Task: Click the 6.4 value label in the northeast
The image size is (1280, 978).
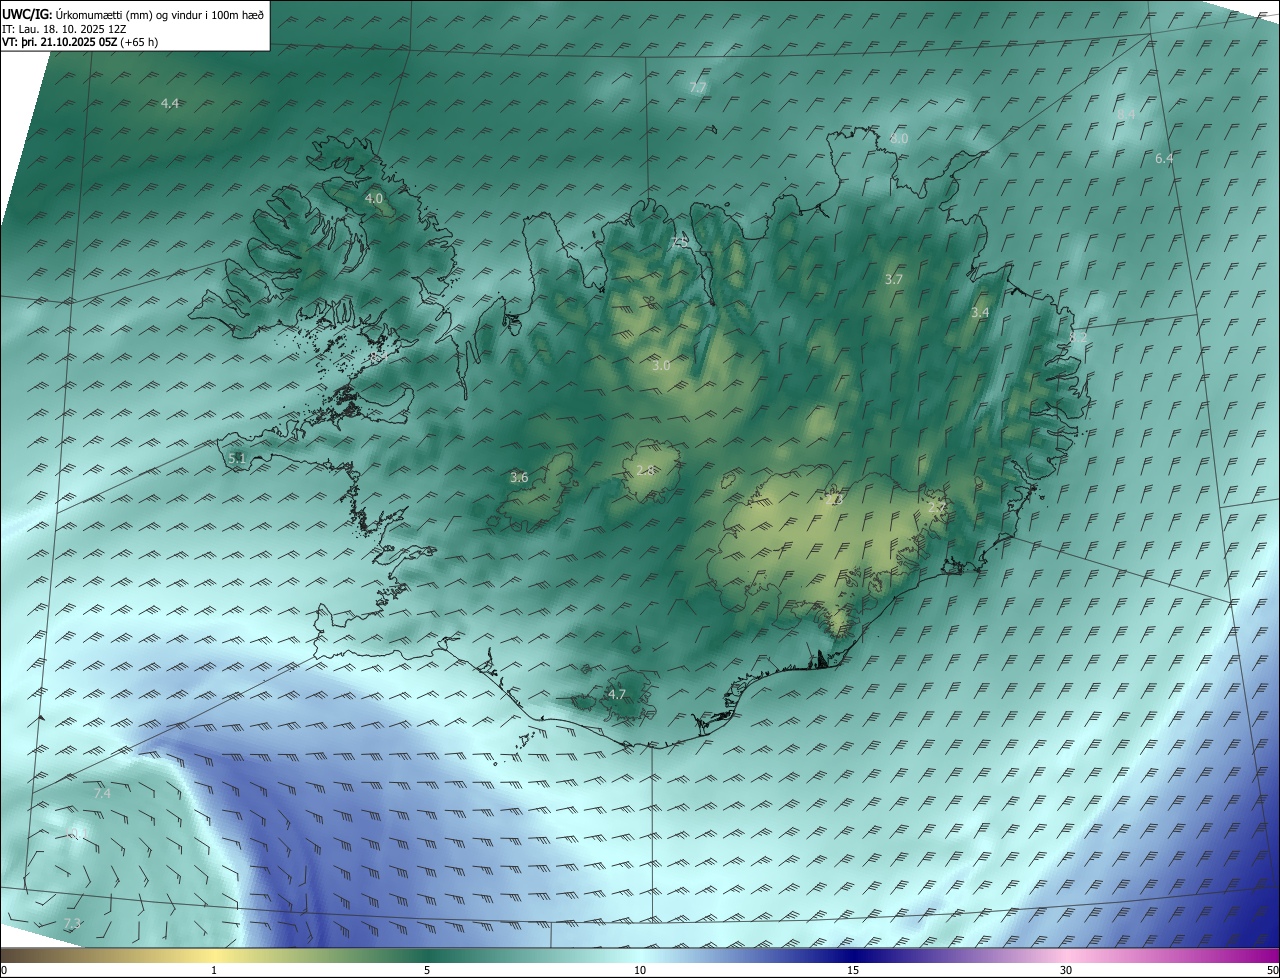Action: (1164, 159)
